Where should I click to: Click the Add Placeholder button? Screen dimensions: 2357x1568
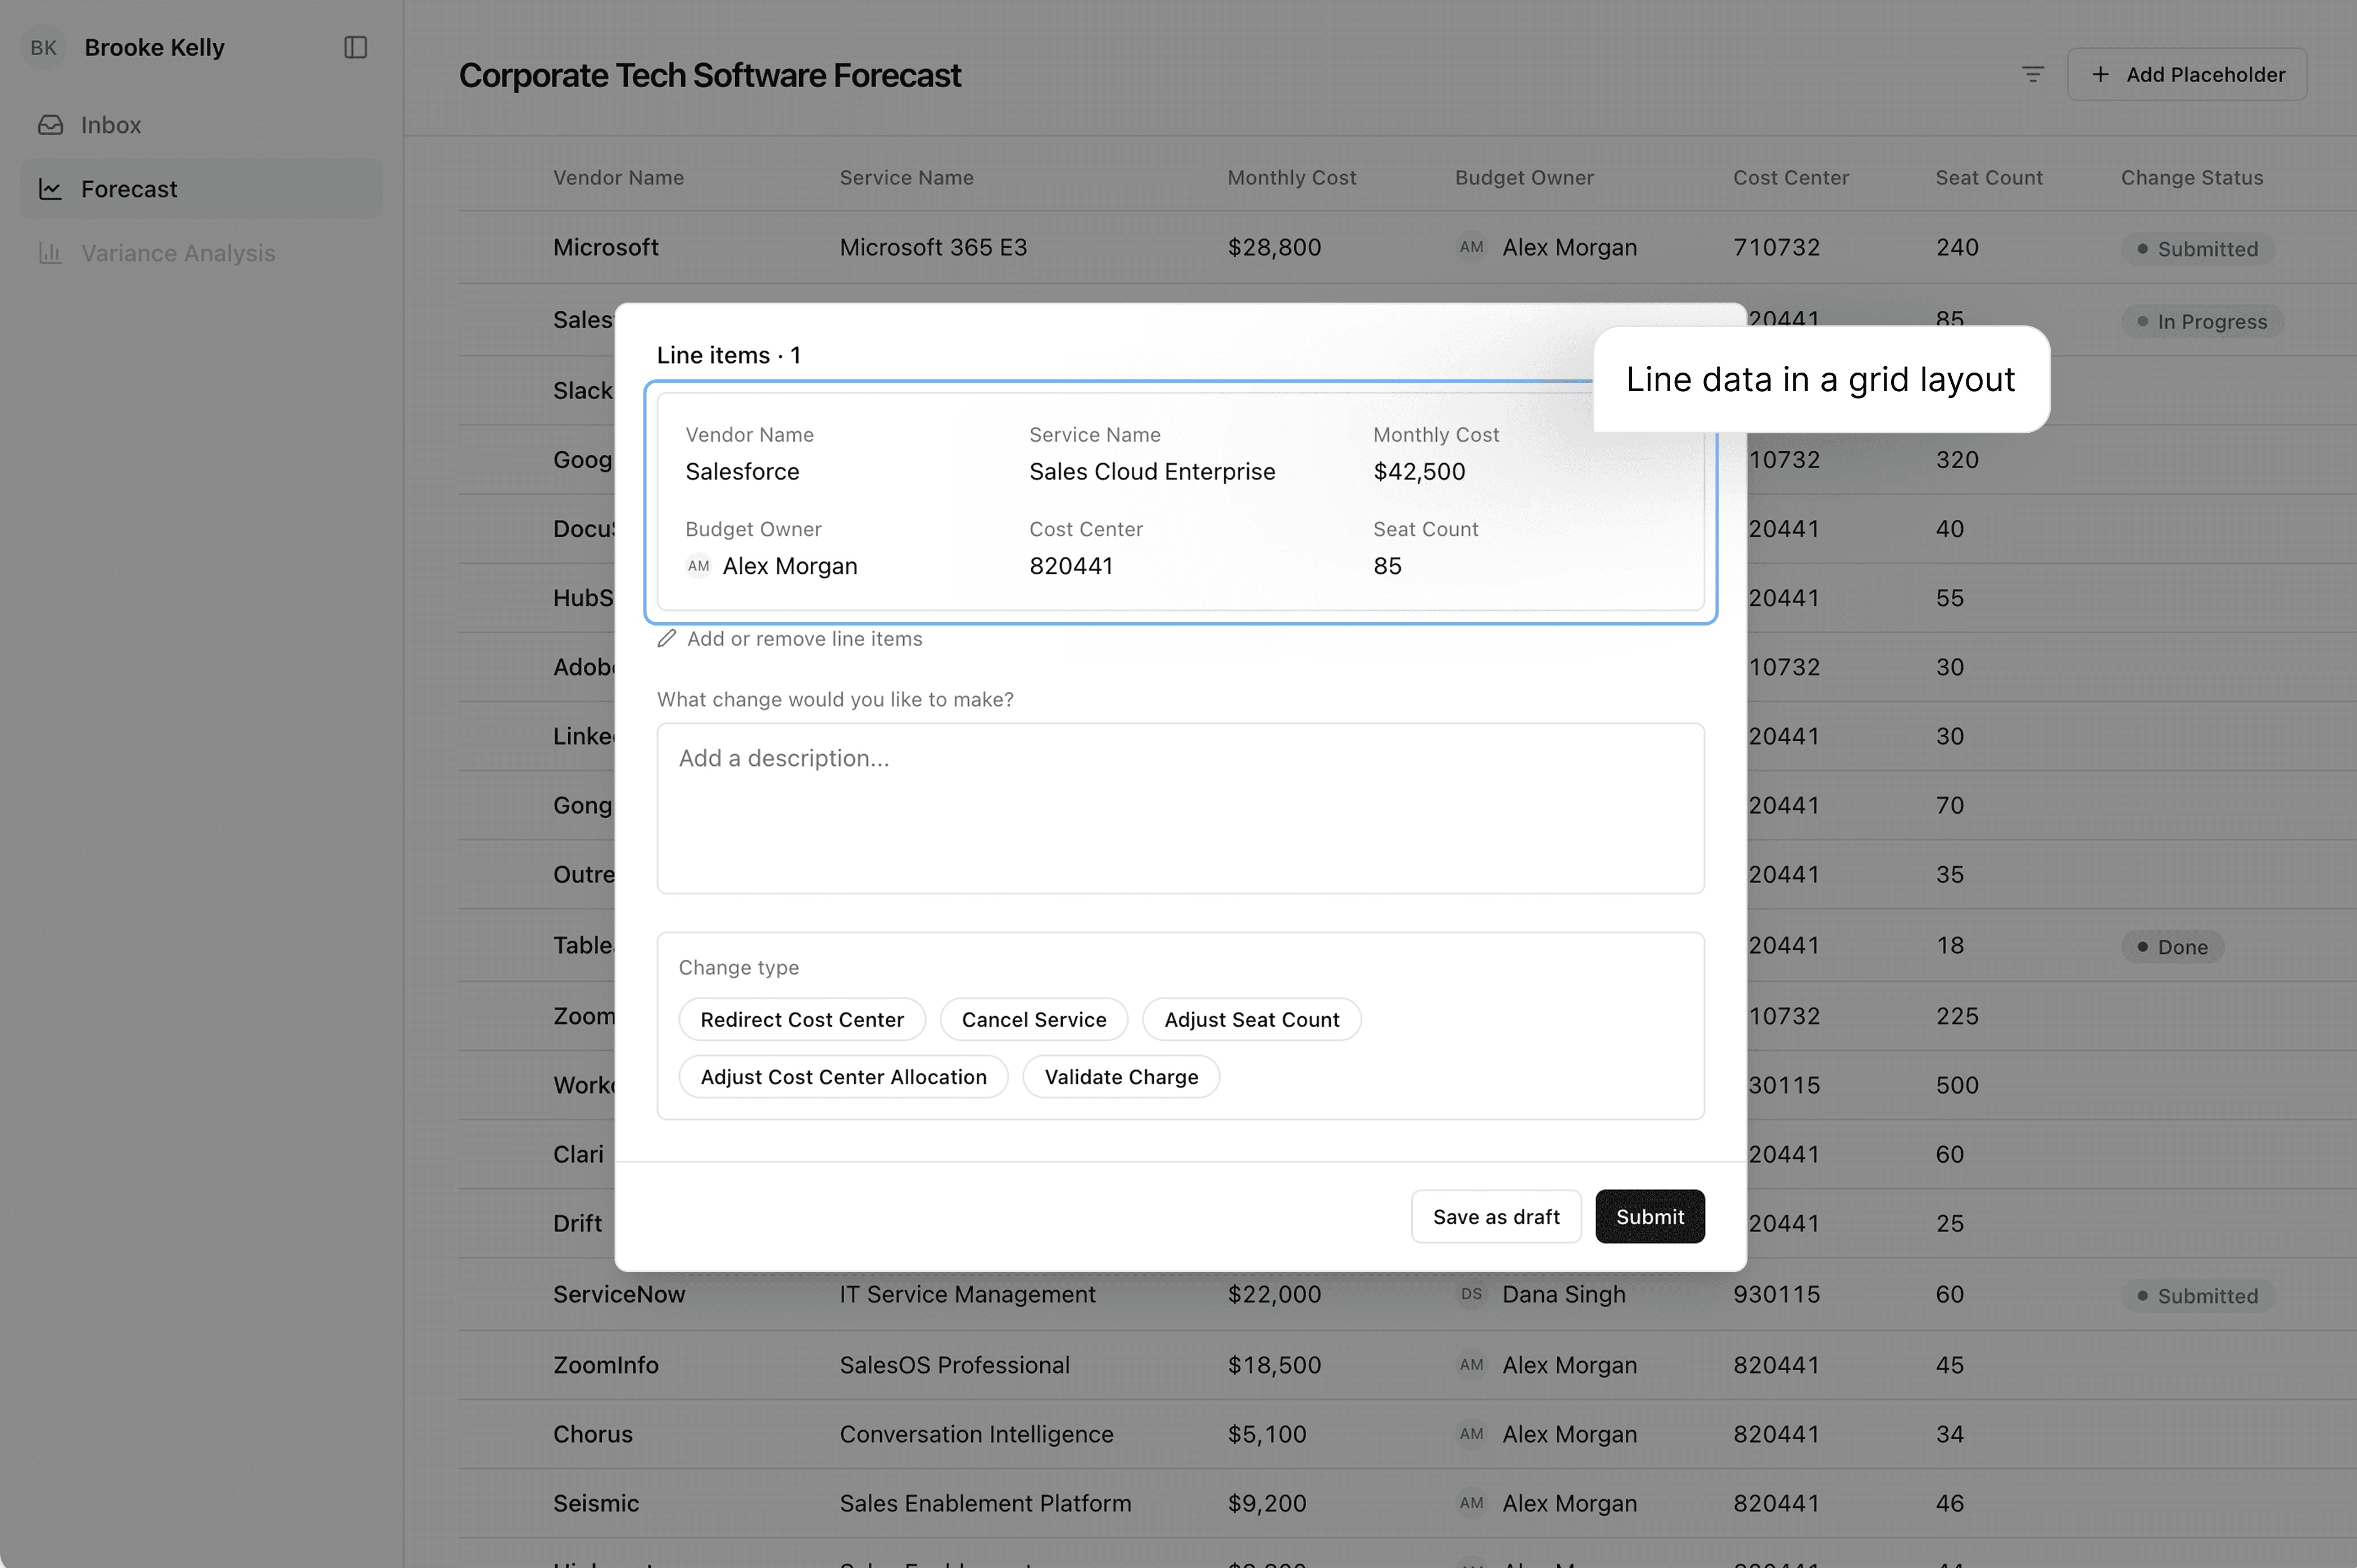pyautogui.click(x=2187, y=74)
